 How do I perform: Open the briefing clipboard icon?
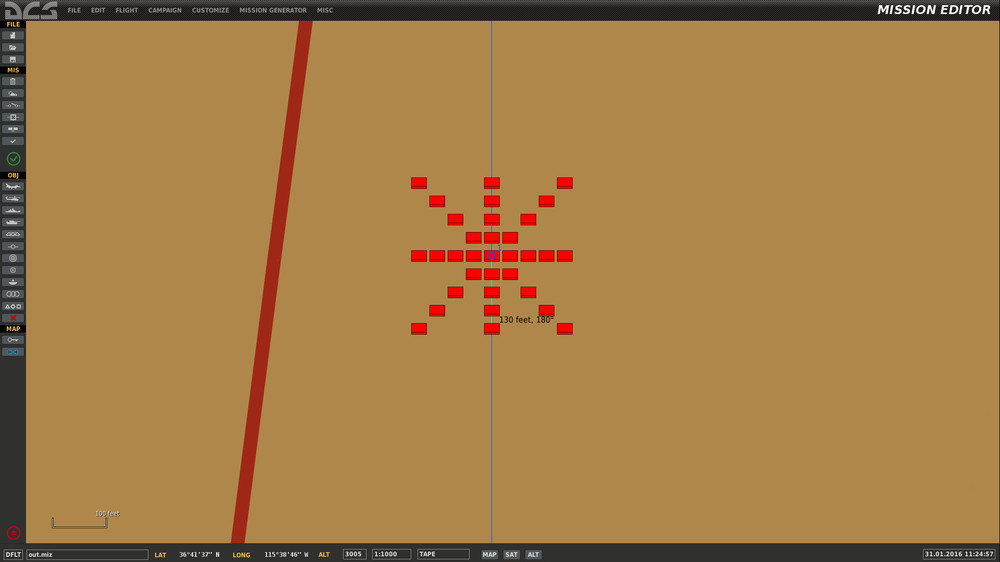(x=13, y=82)
